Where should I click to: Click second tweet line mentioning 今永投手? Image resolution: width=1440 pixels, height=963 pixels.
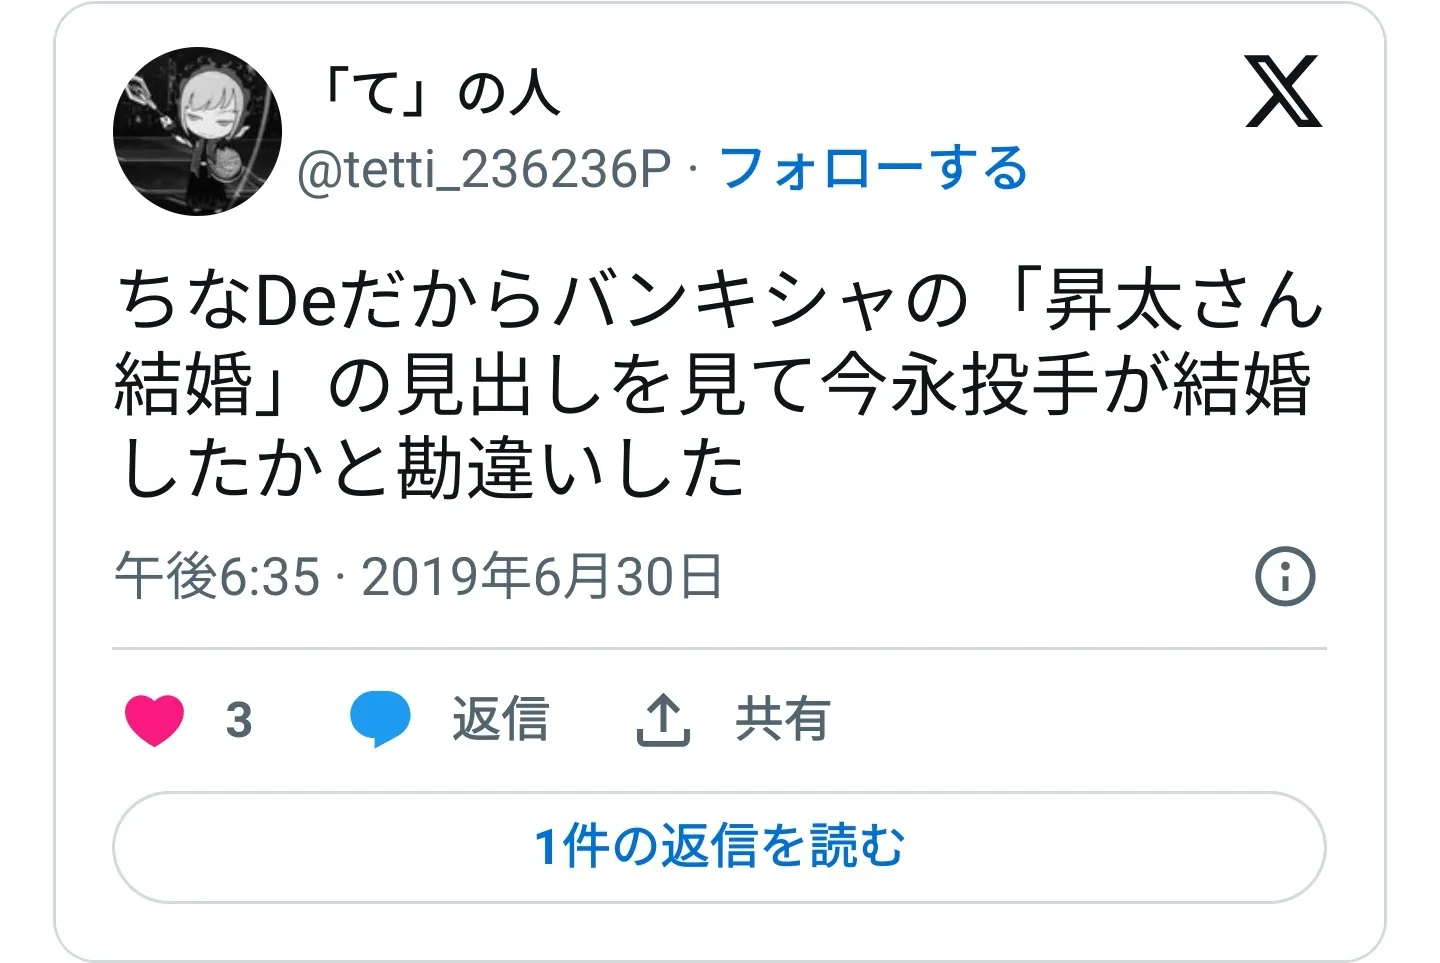(x=712, y=385)
